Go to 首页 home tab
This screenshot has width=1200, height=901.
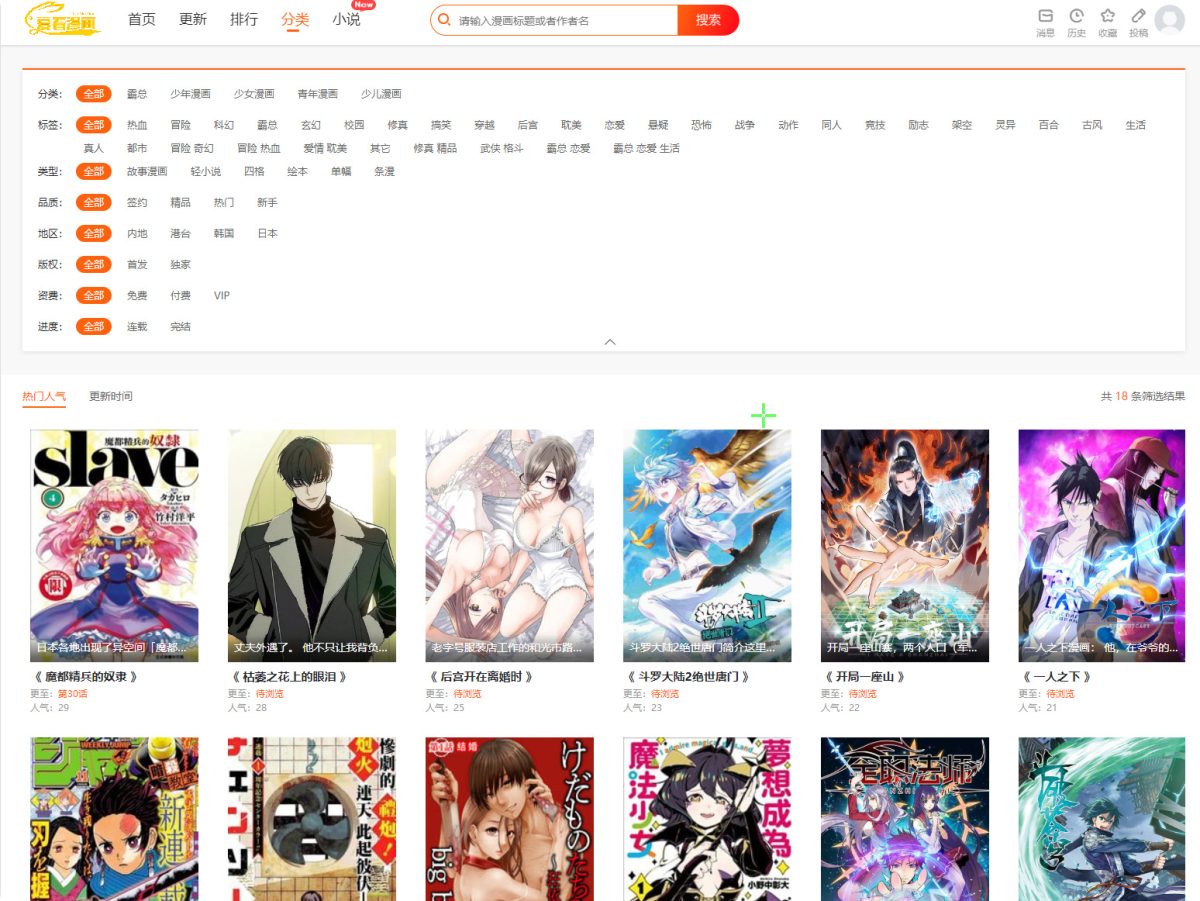(x=142, y=20)
